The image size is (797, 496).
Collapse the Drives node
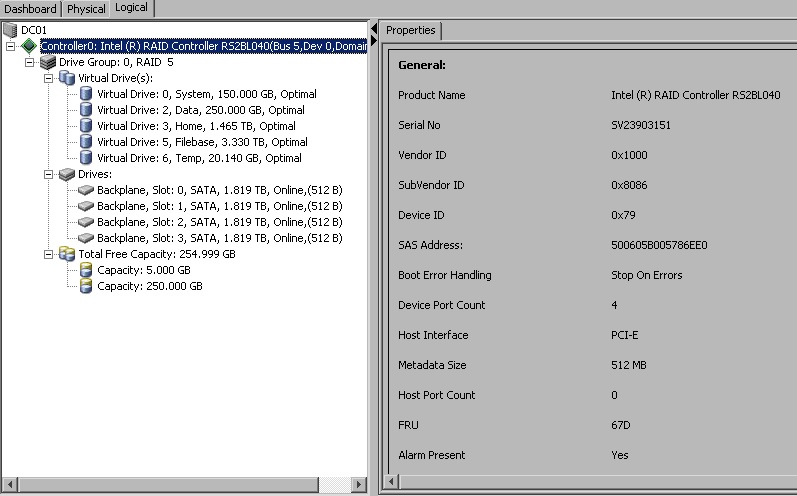(49, 174)
